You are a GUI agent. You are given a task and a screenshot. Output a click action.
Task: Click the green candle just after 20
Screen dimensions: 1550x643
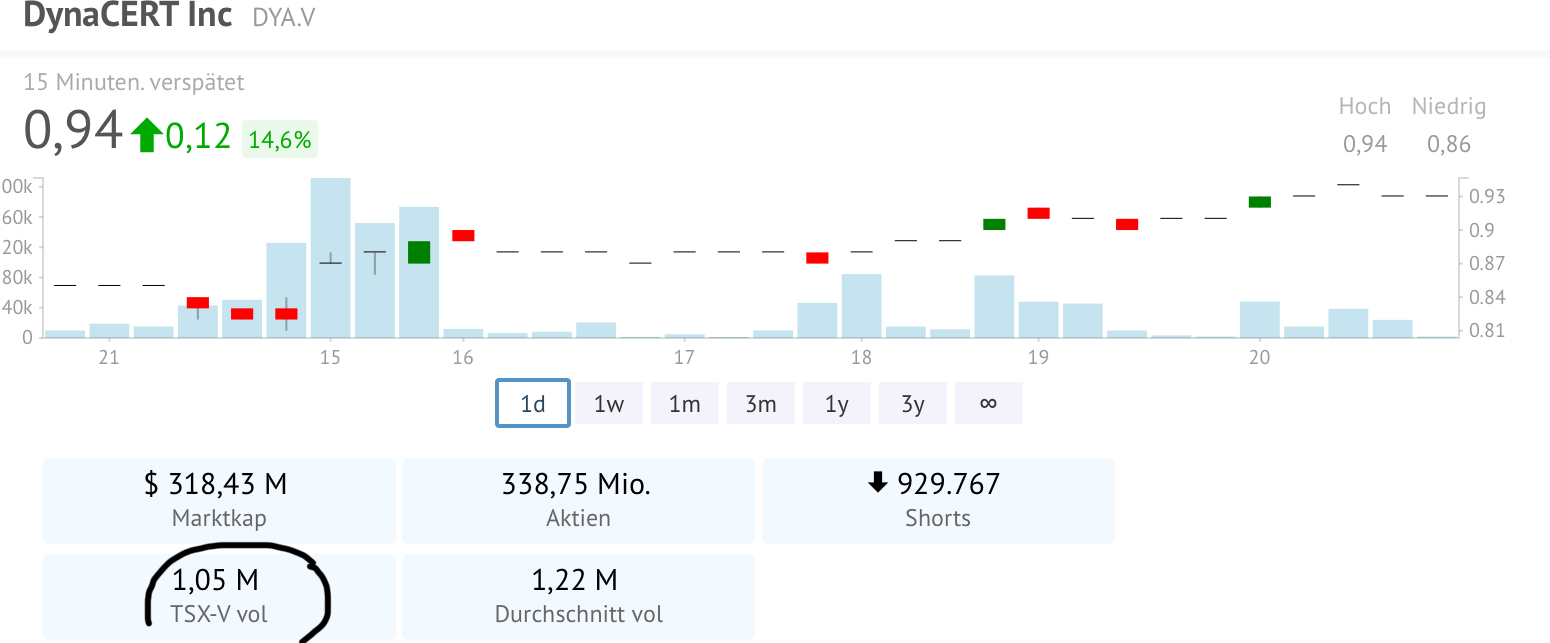[1260, 202]
